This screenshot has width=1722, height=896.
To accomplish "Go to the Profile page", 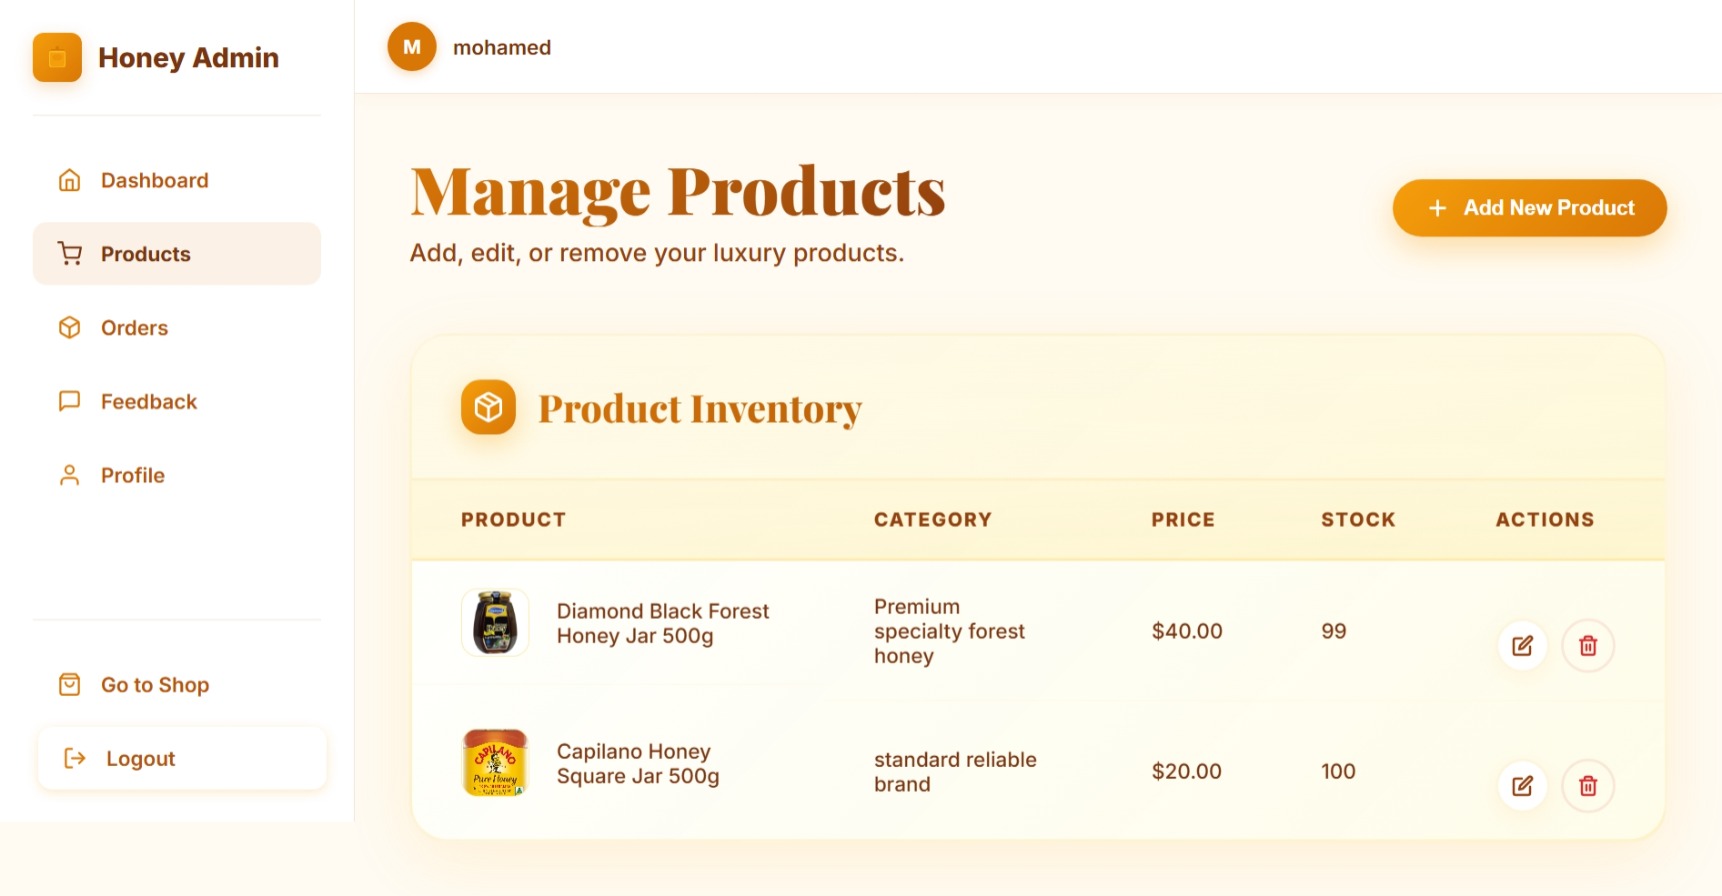I will pyautogui.click(x=132, y=476).
